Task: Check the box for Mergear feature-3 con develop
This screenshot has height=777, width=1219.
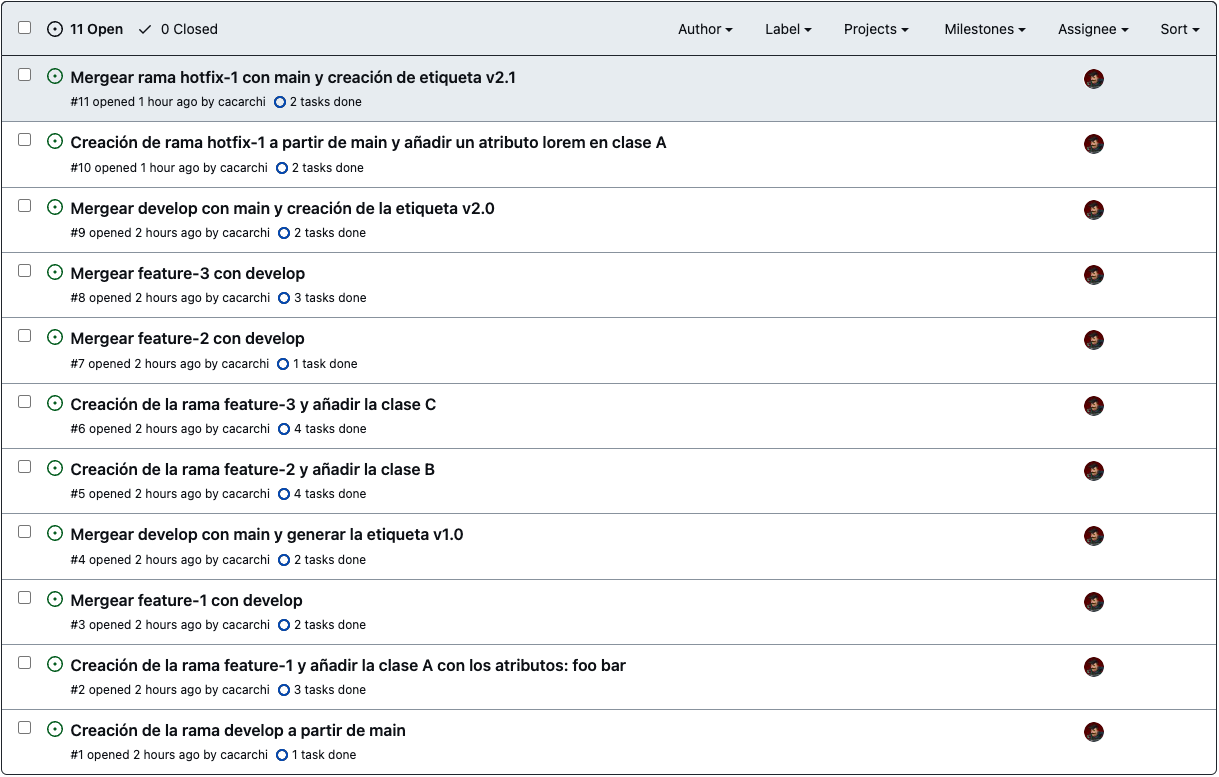Action: (25, 270)
